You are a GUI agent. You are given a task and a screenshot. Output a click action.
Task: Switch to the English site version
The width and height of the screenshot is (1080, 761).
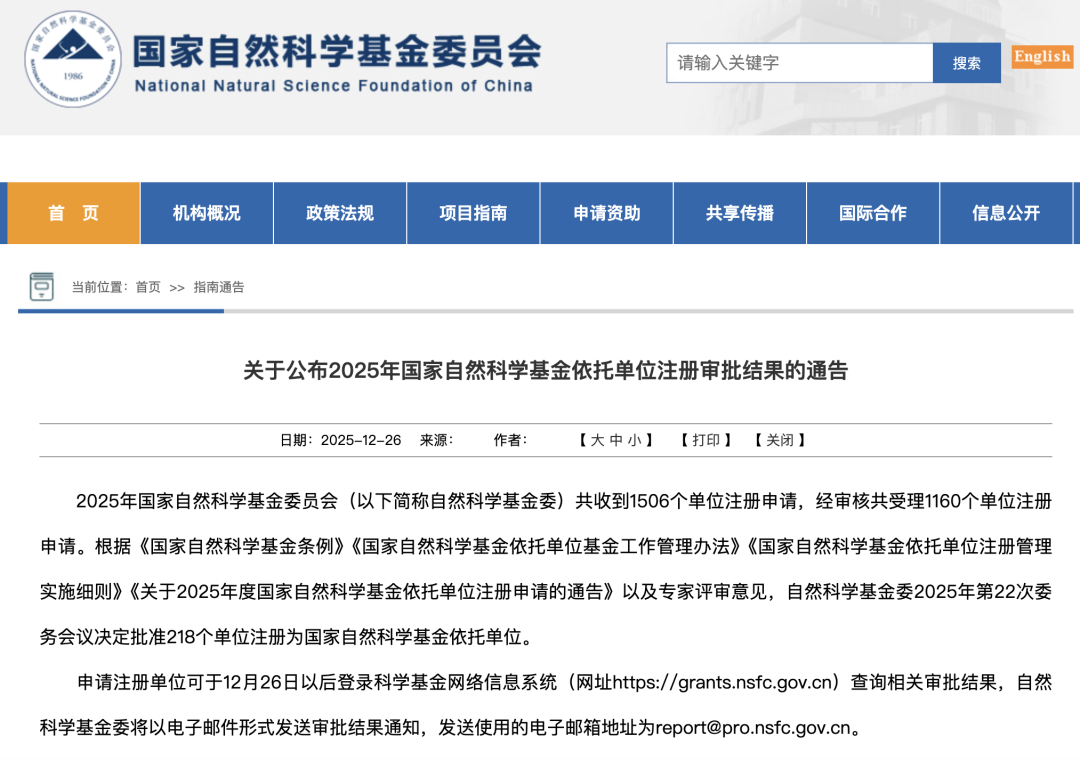pos(1041,57)
